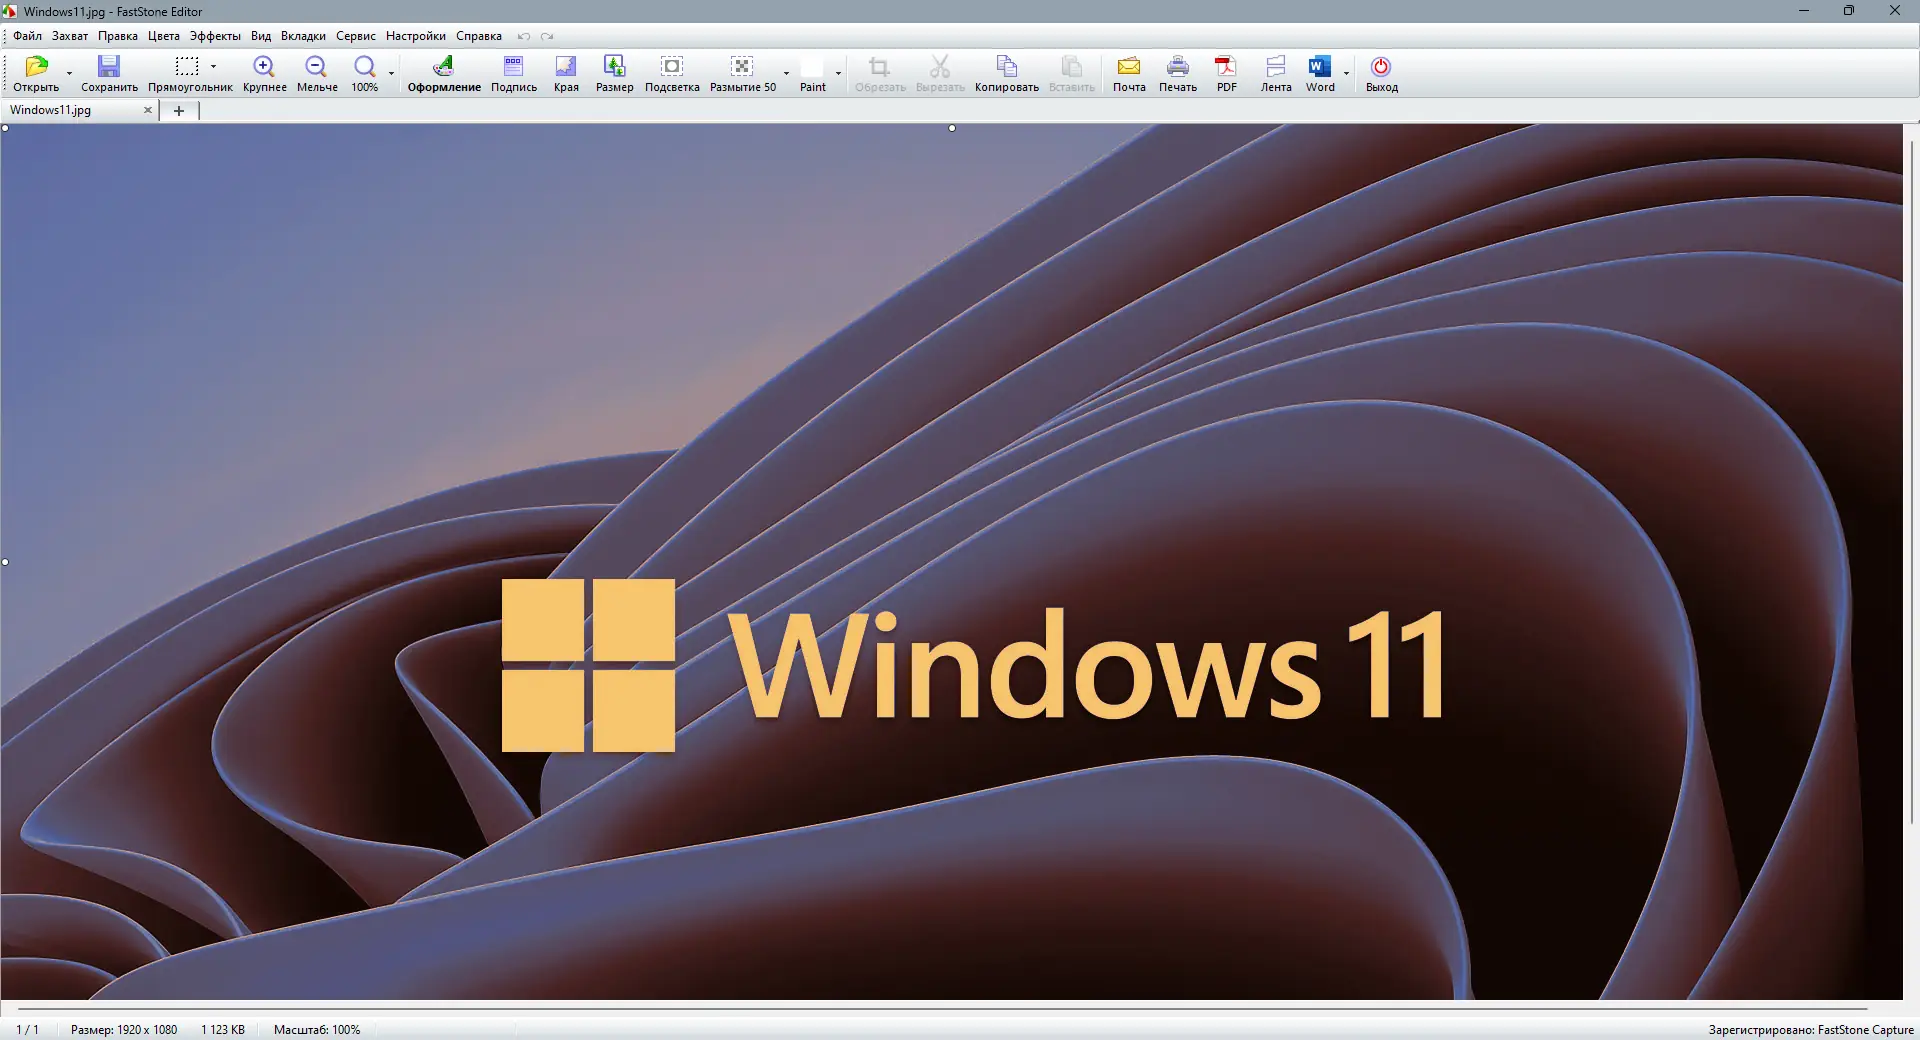Redo the action in menu bar
This screenshot has width=1920, height=1040.
tap(547, 36)
